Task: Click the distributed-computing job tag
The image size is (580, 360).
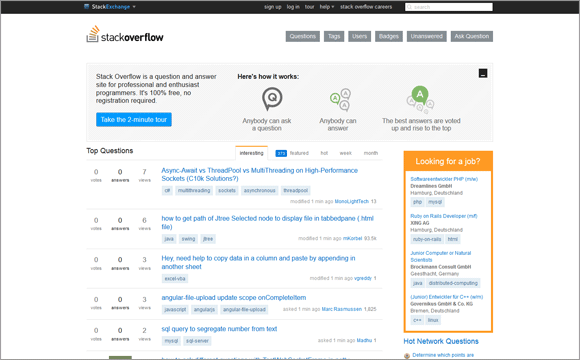Action: pyautogui.click(x=453, y=283)
